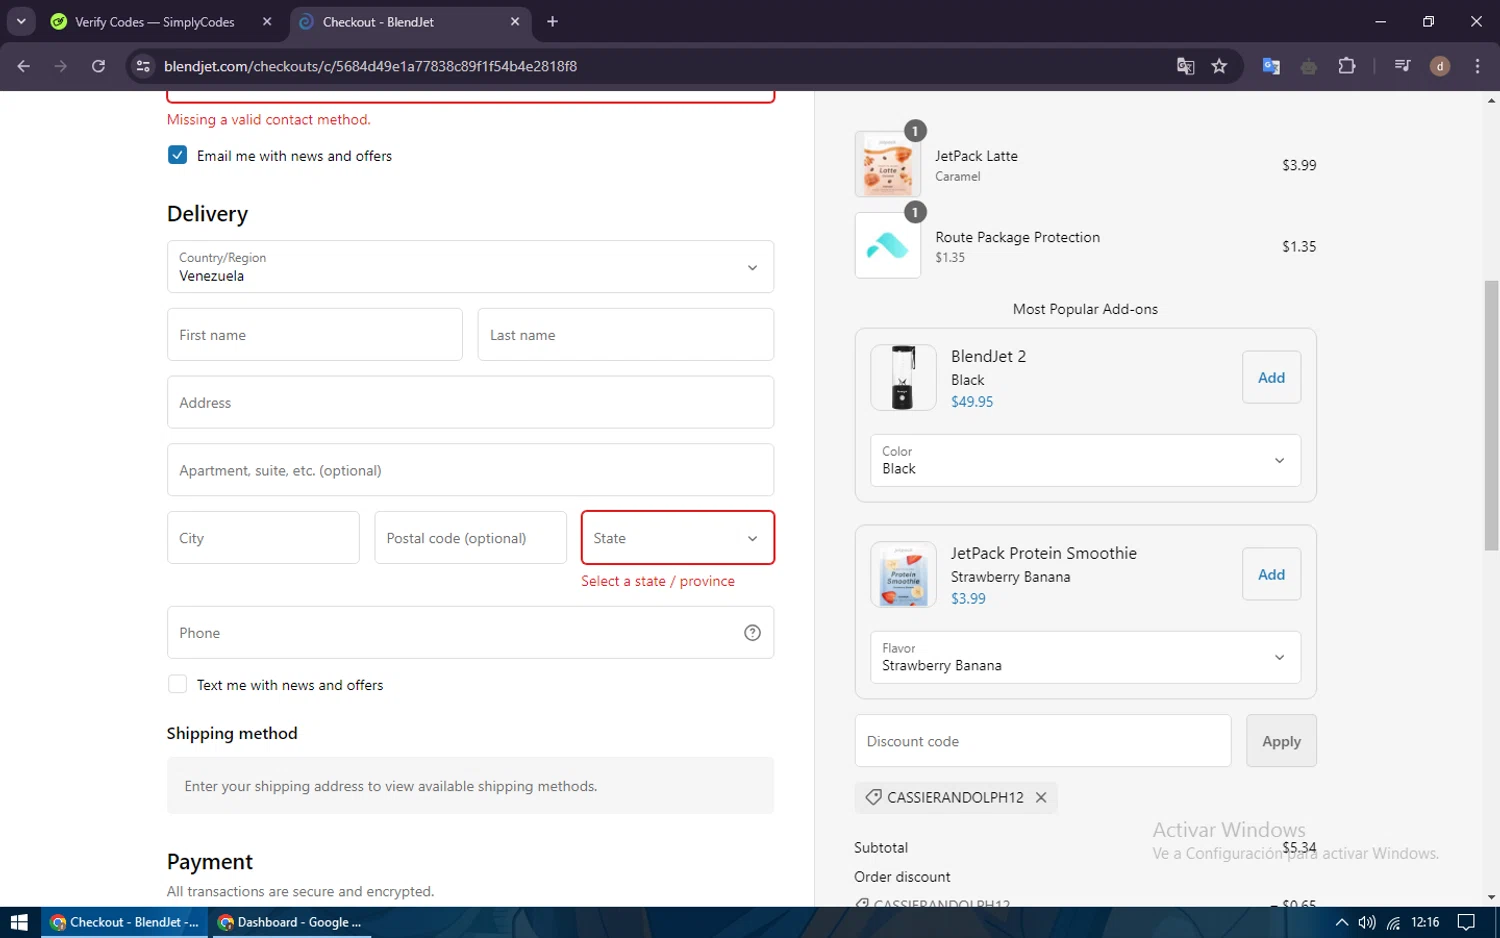Click the Route Package Protection logo
Viewport: 1500px width, 938px height.
tap(888, 245)
